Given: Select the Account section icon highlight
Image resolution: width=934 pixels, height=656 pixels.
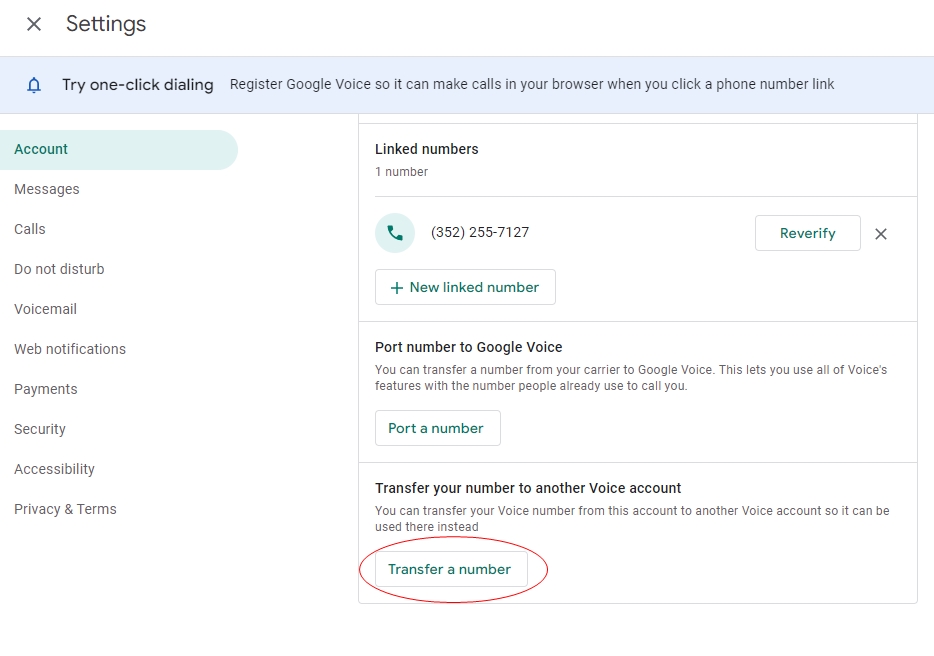Looking at the screenshot, I should click(x=40, y=149).
